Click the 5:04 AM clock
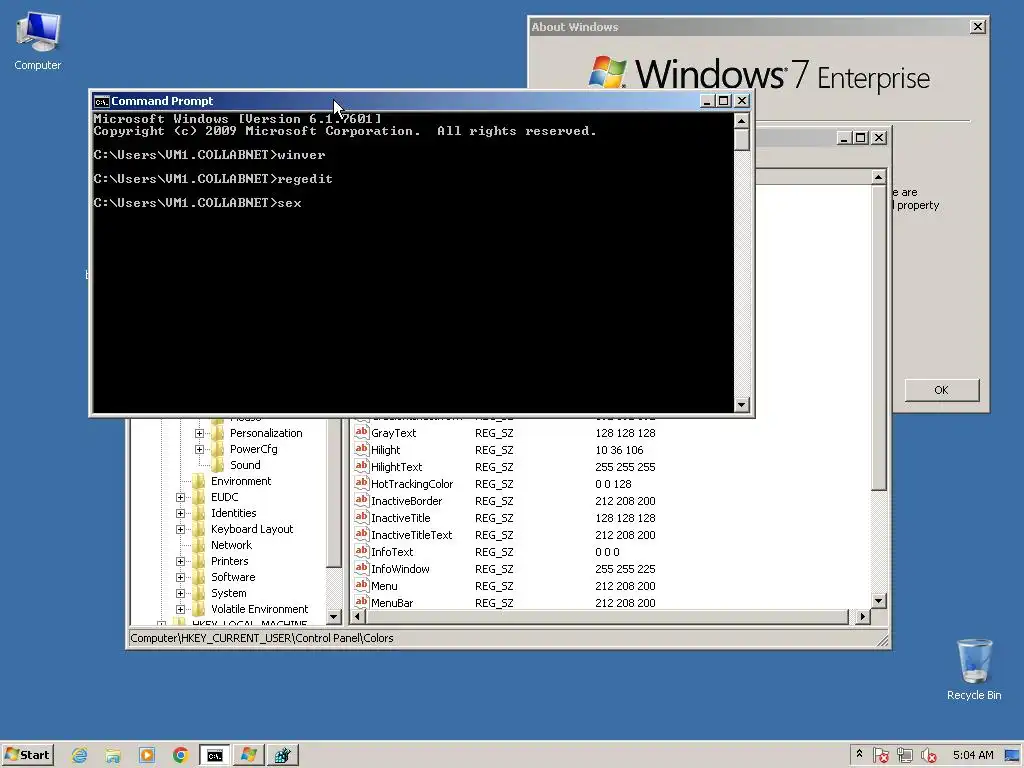The width and height of the screenshot is (1024, 768). point(973,756)
